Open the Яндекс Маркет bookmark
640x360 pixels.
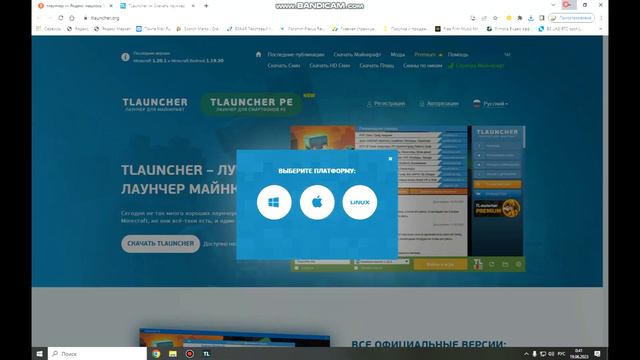point(112,29)
